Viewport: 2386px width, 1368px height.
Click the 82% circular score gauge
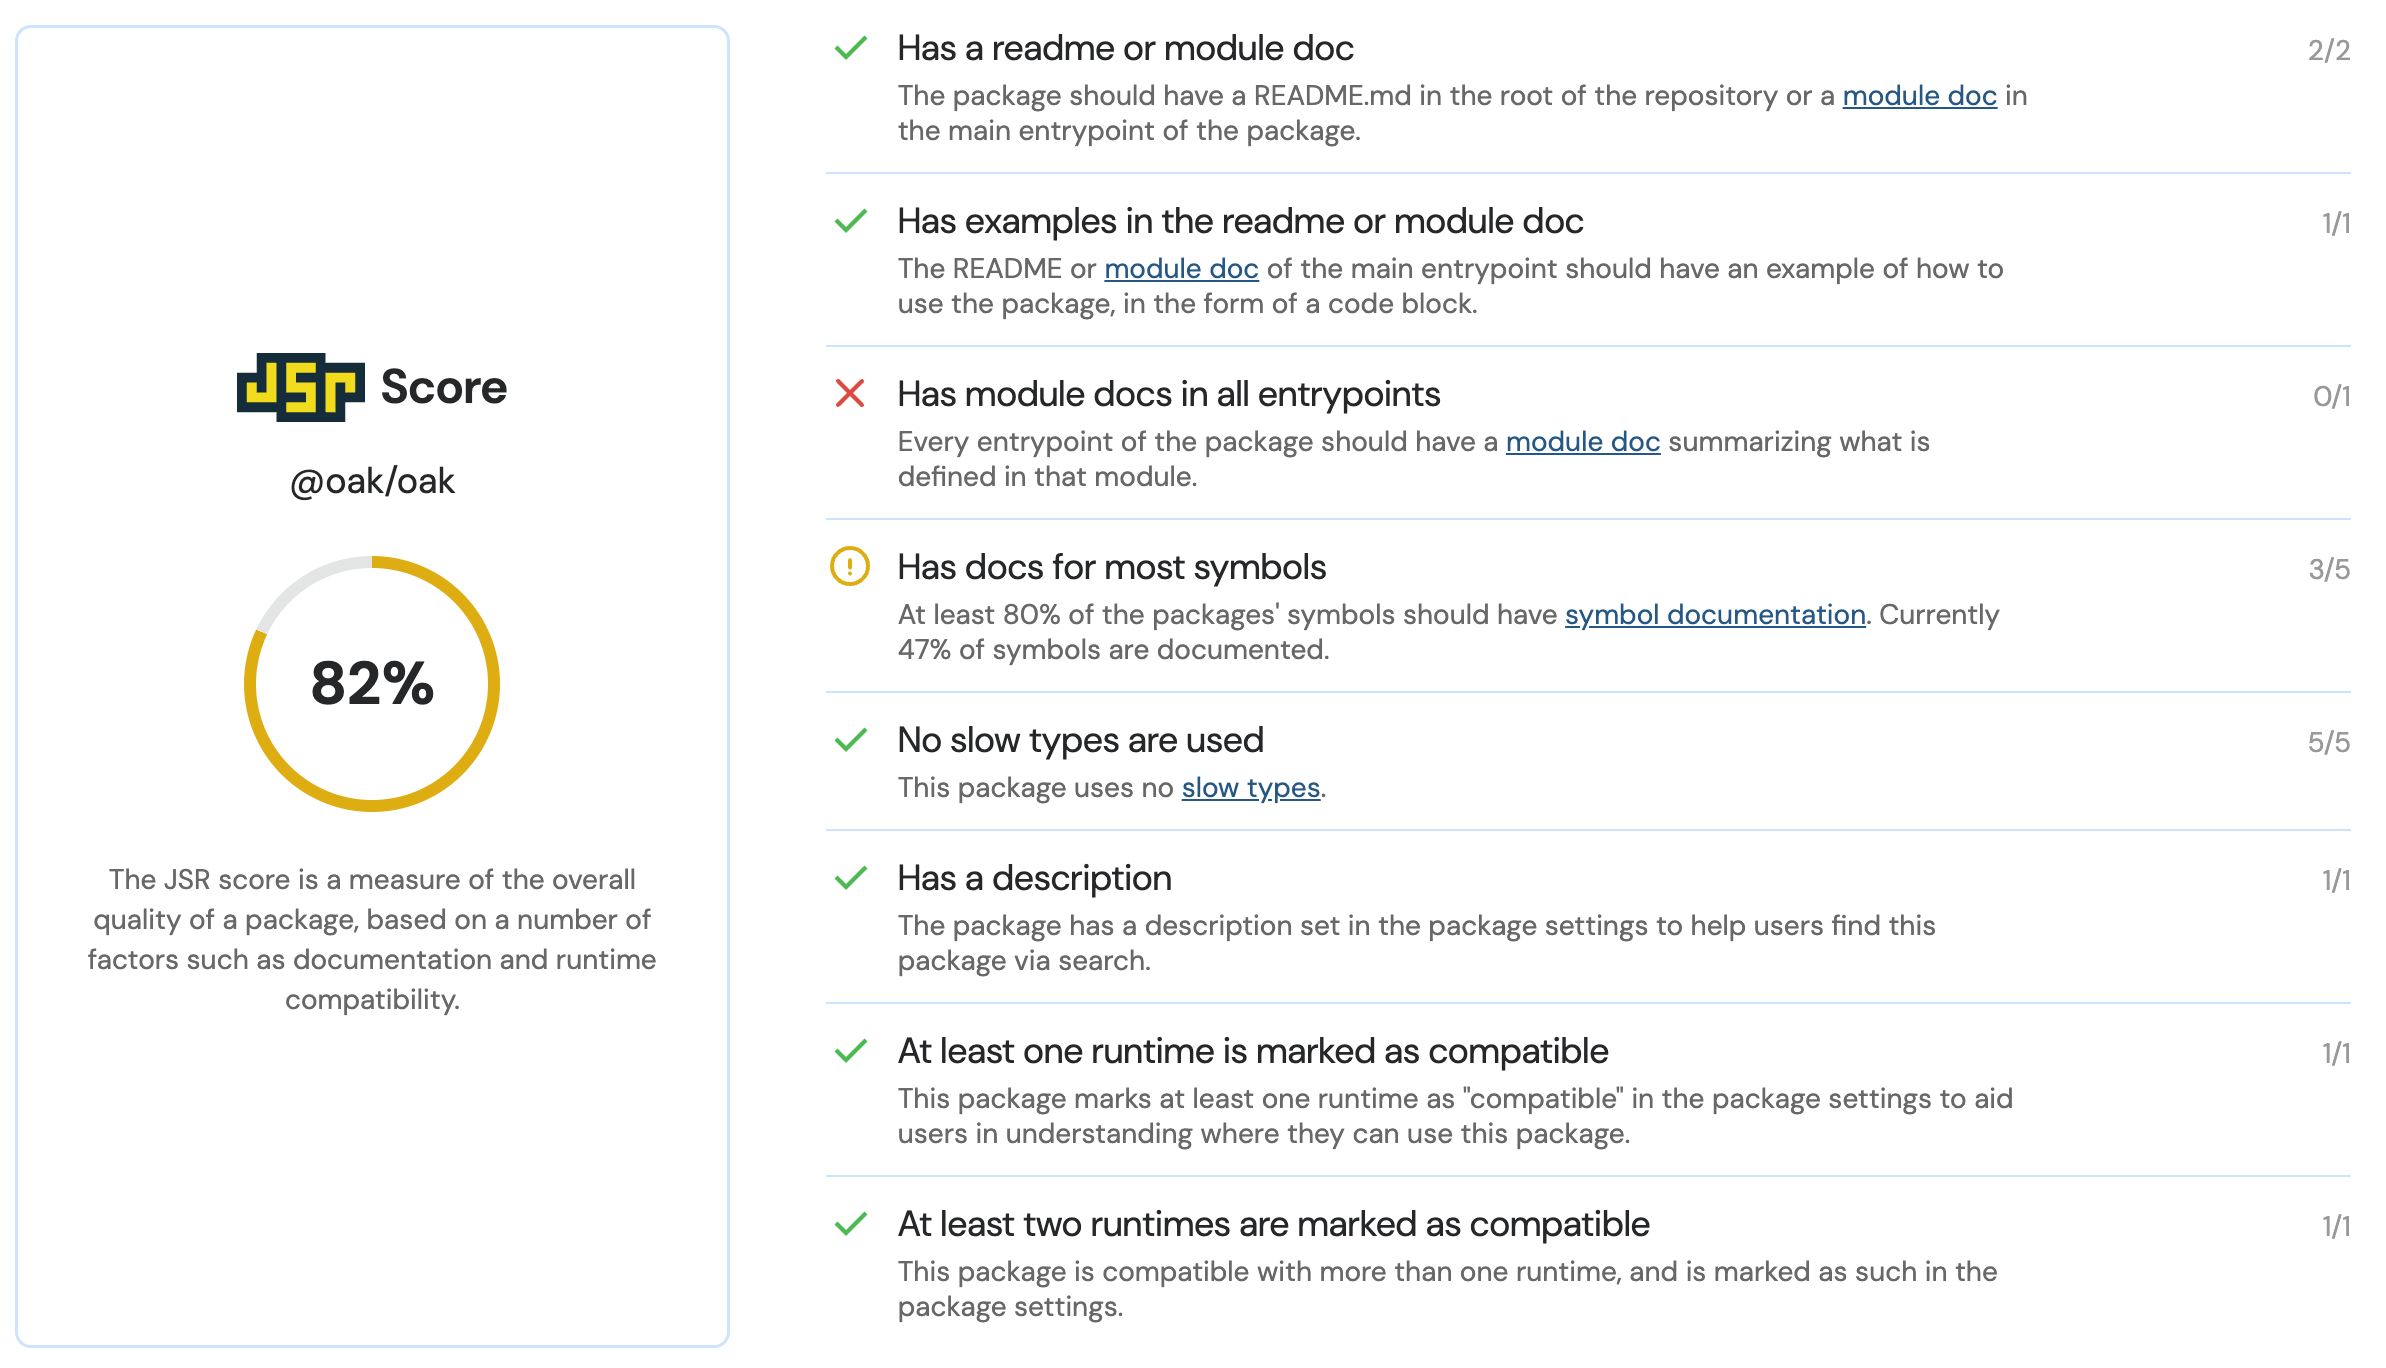tap(372, 684)
